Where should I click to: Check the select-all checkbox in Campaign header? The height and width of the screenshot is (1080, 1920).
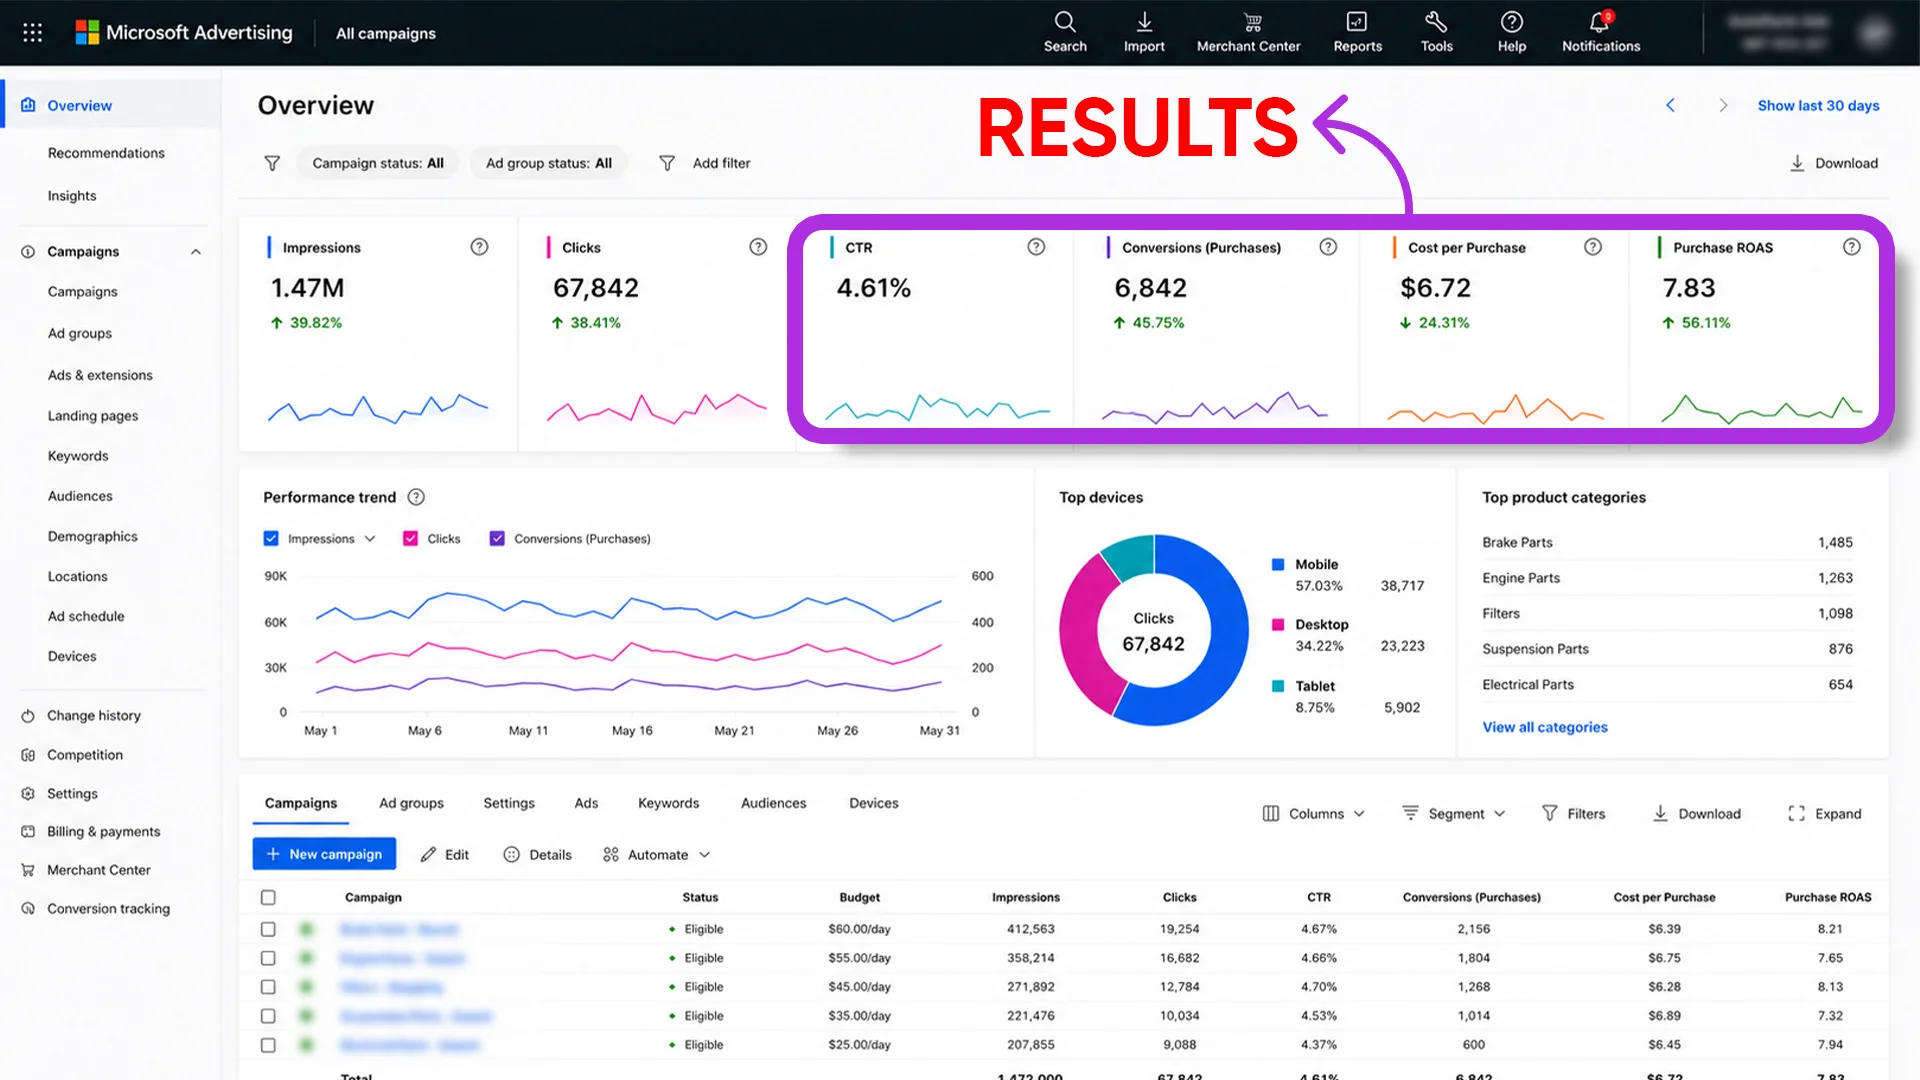268,897
